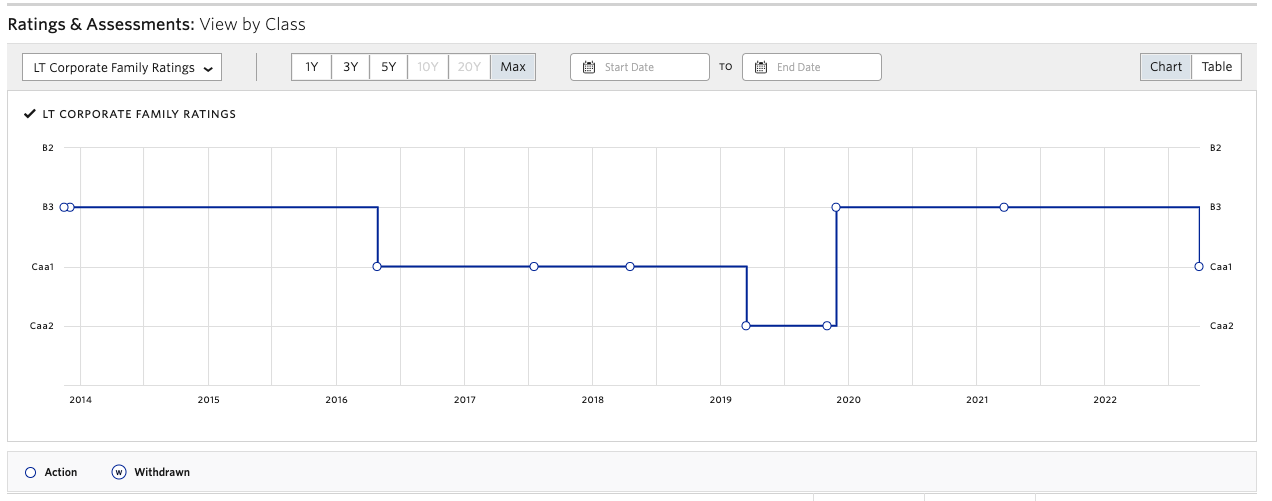Select the Max time range
1272x501 pixels.
(513, 67)
